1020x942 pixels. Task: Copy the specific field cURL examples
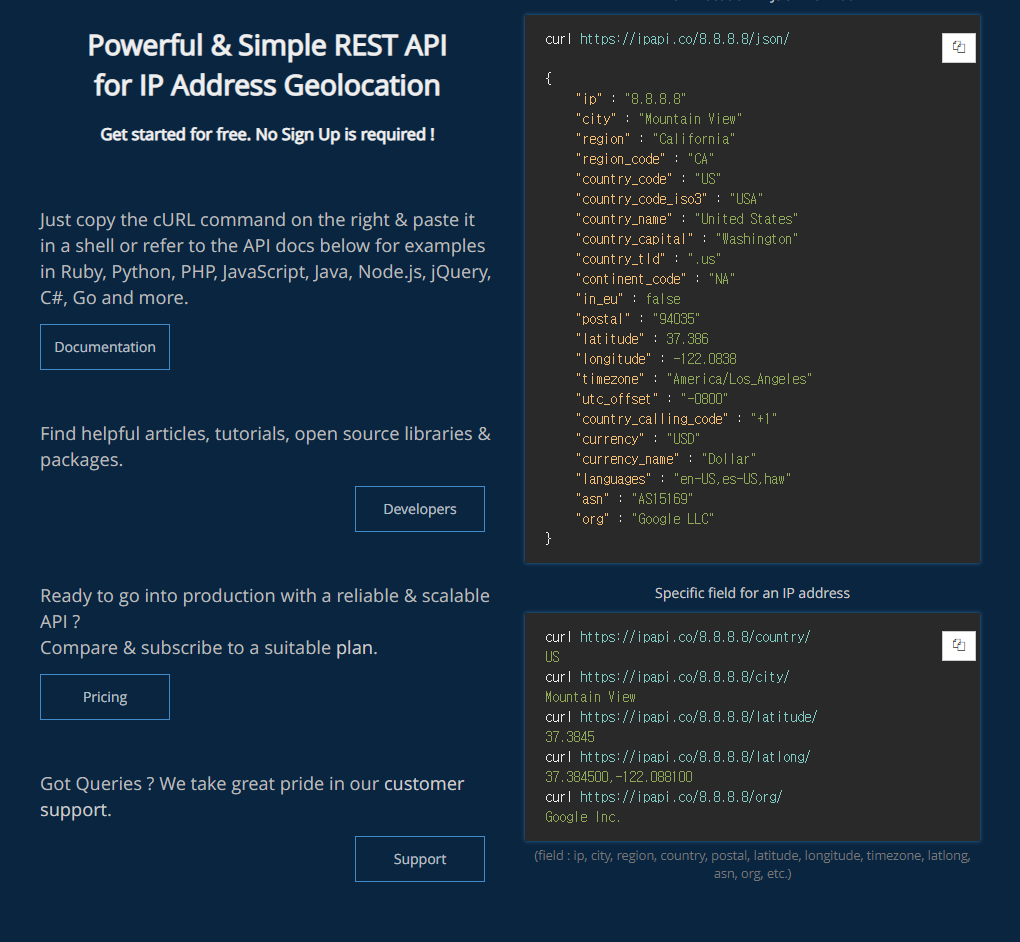pyautogui.click(x=958, y=645)
